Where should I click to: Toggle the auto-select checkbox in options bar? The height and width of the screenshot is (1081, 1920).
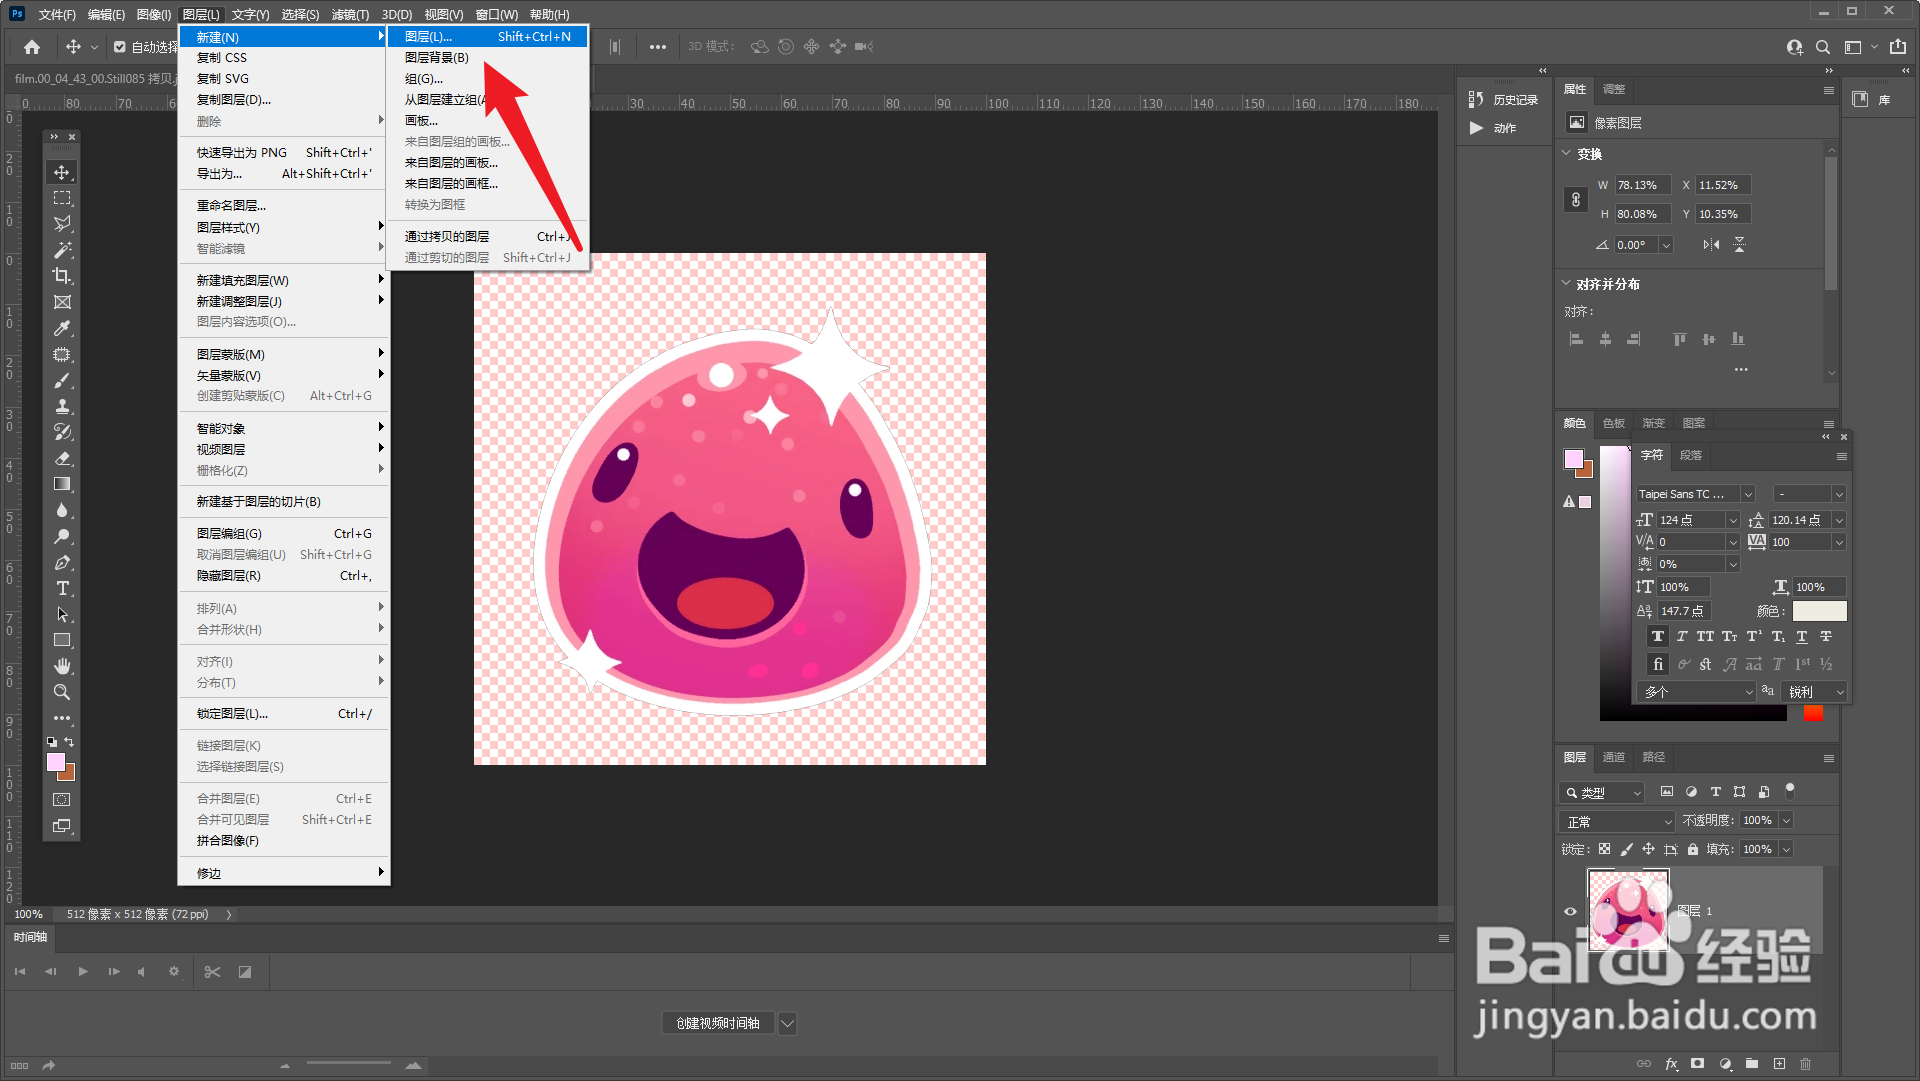(x=120, y=47)
